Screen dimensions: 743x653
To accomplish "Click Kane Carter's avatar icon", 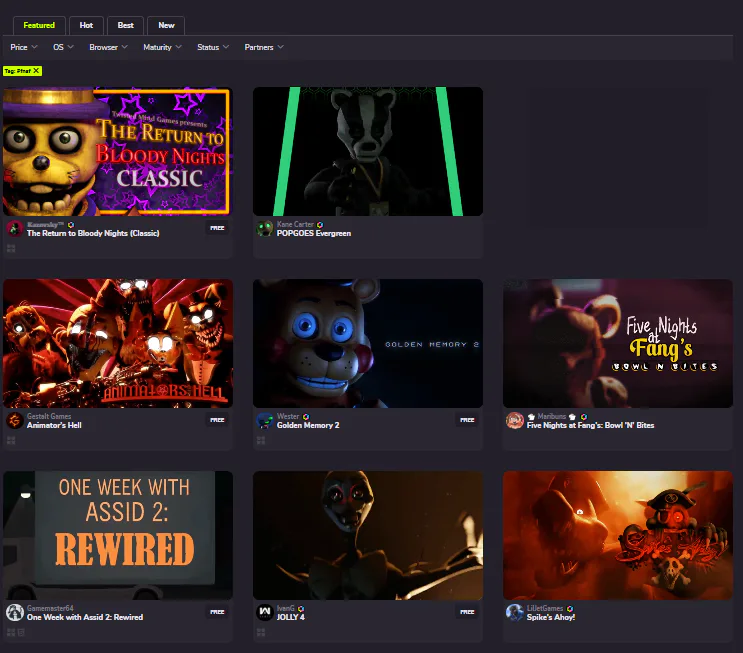I will (265, 229).
